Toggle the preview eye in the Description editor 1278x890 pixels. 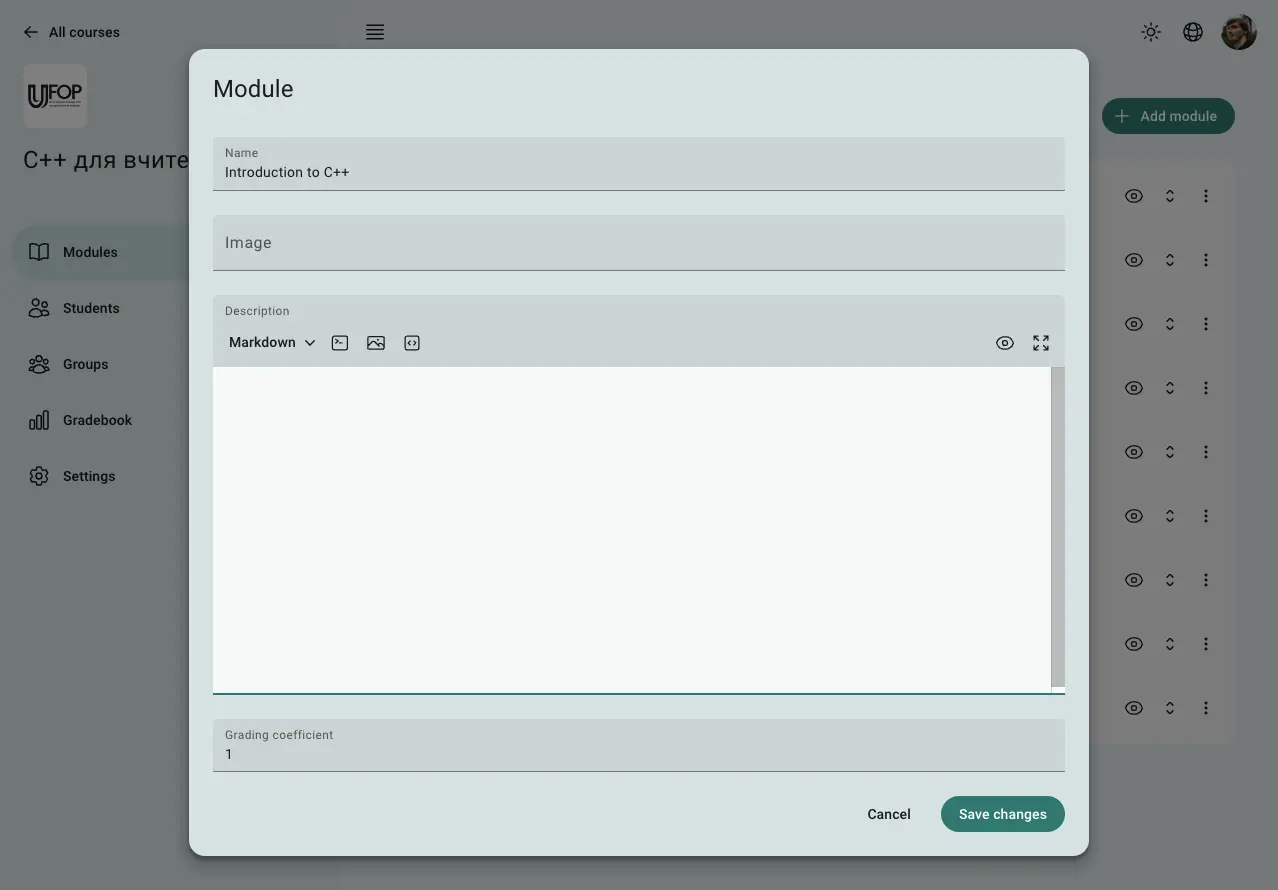[1005, 343]
